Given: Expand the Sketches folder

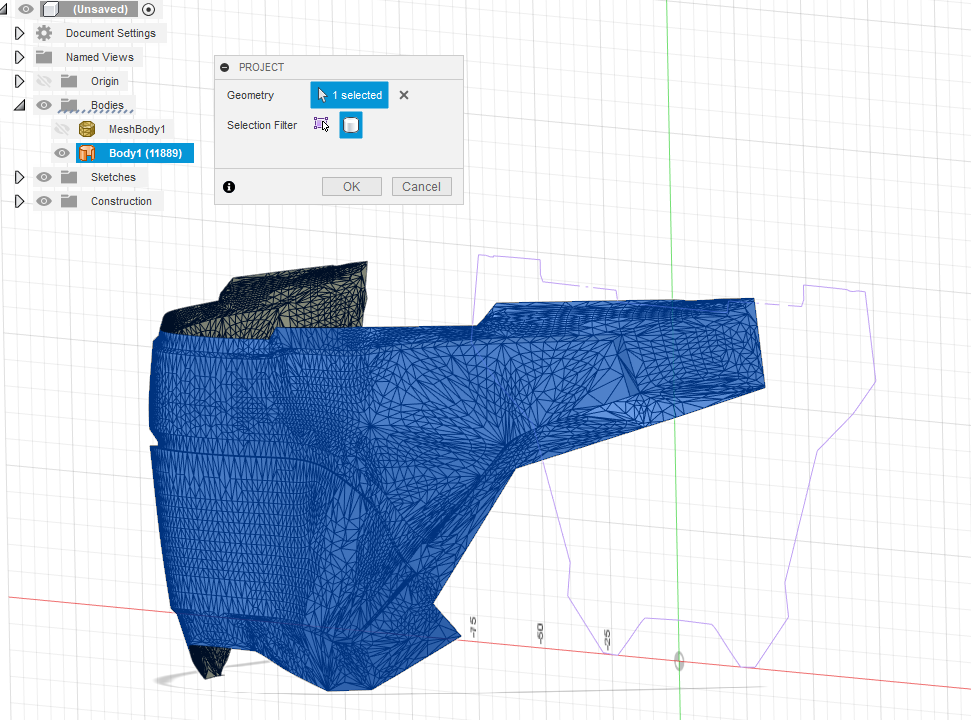Looking at the screenshot, I should 19,177.
